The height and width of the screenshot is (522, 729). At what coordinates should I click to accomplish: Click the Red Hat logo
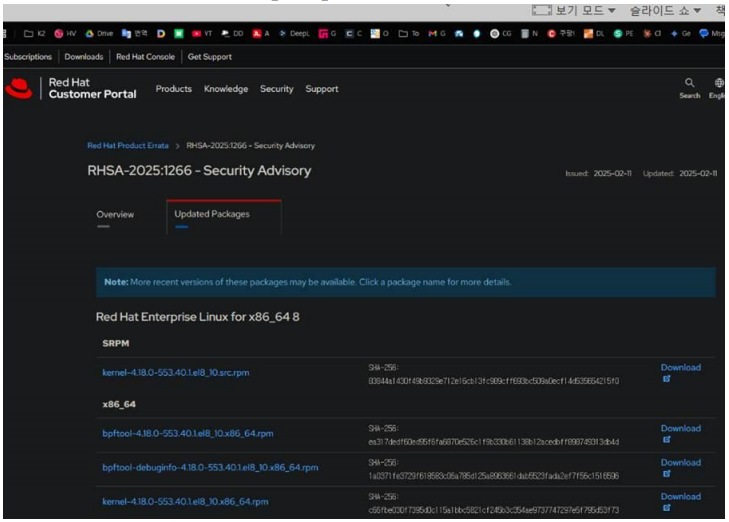tap(19, 88)
